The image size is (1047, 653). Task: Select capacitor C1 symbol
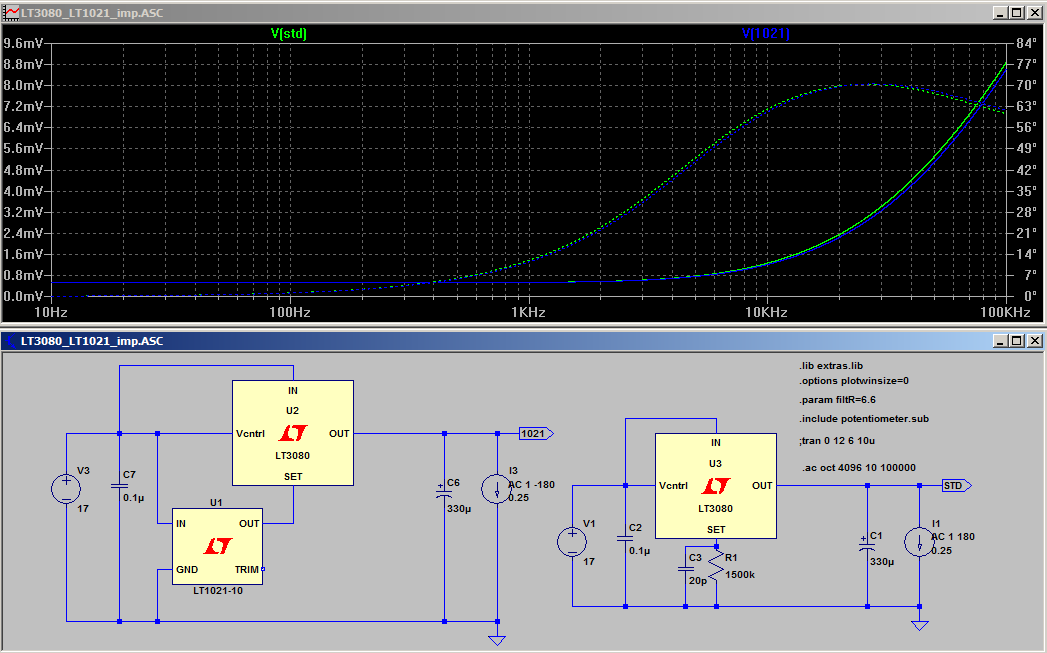[867, 546]
